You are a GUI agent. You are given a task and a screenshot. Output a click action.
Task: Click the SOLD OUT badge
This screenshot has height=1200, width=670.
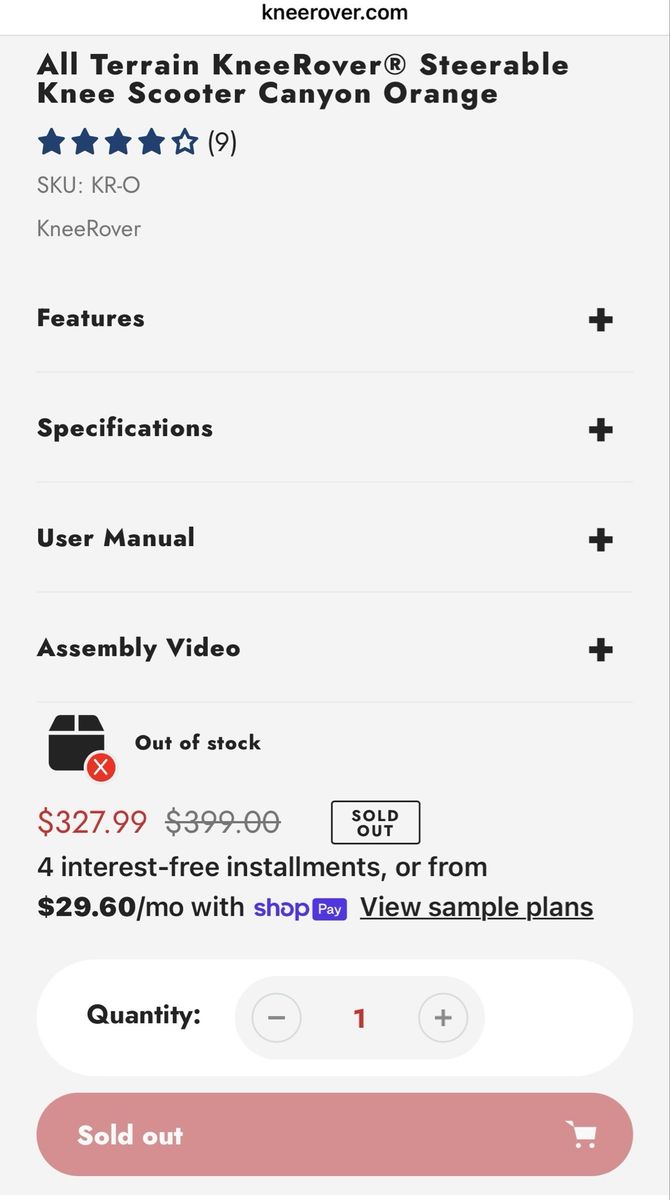(x=375, y=823)
